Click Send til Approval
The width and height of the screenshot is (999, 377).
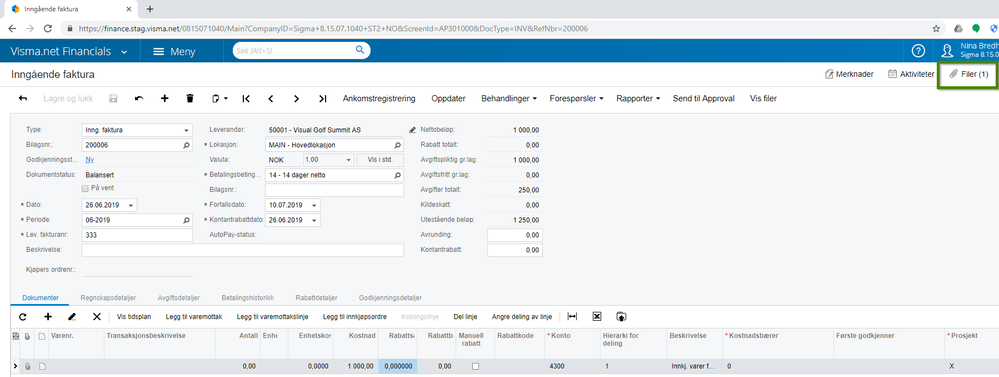(x=704, y=99)
